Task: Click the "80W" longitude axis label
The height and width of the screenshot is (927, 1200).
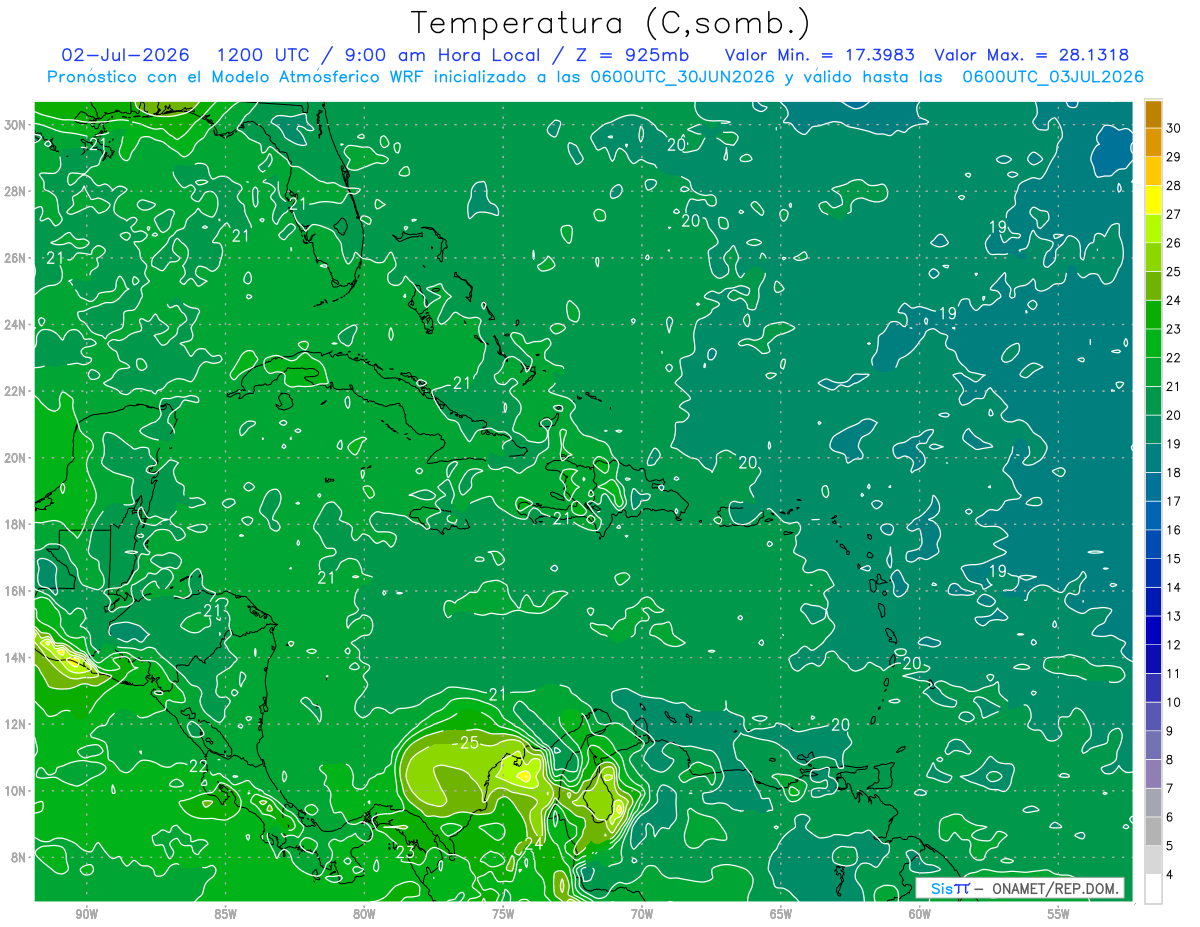Action: (364, 914)
